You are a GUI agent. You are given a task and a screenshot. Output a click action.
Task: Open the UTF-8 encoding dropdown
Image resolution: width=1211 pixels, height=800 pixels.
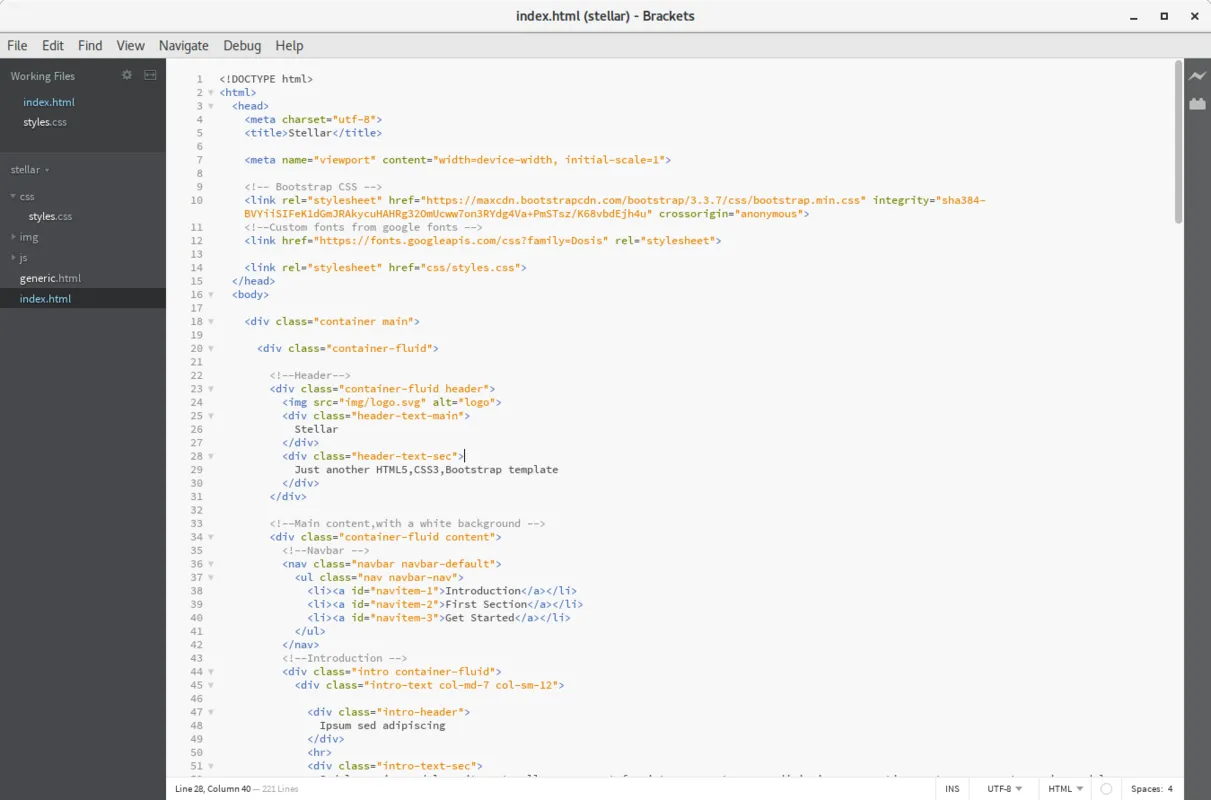pos(1004,789)
